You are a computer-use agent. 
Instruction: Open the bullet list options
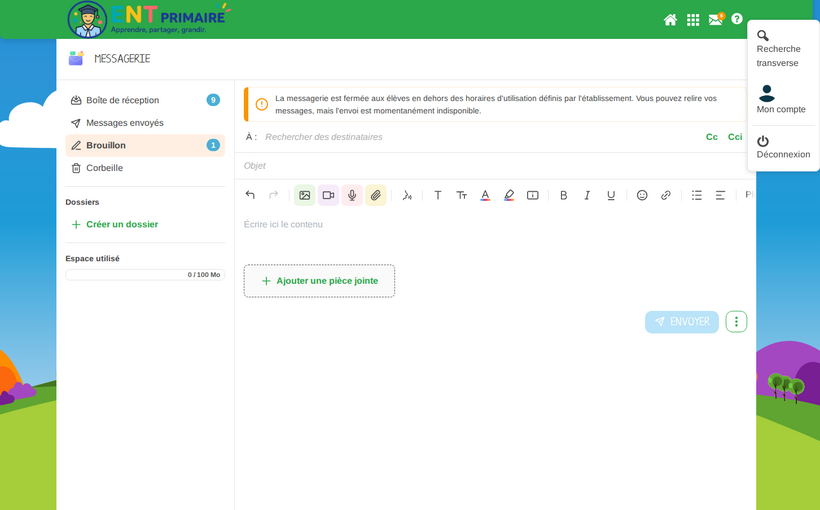697,195
